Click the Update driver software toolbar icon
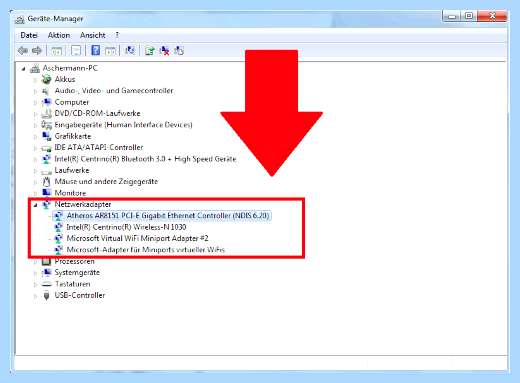The width and height of the screenshot is (520, 383). coord(150,51)
